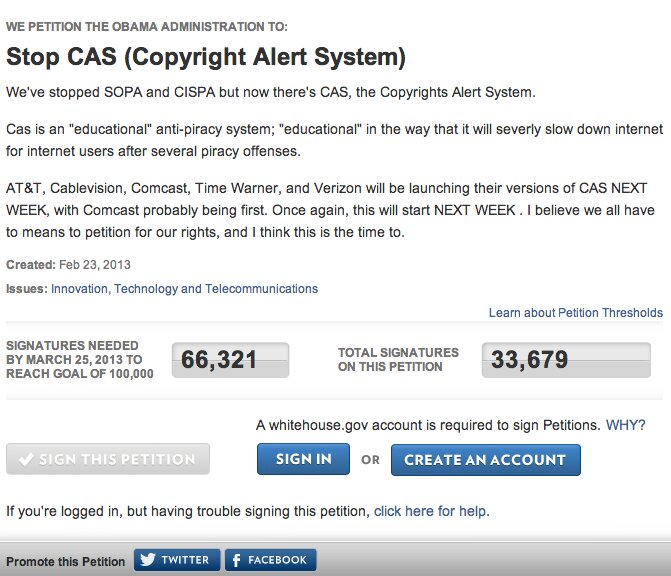
Task: Click the Promote this Petition label
Action: (65, 561)
